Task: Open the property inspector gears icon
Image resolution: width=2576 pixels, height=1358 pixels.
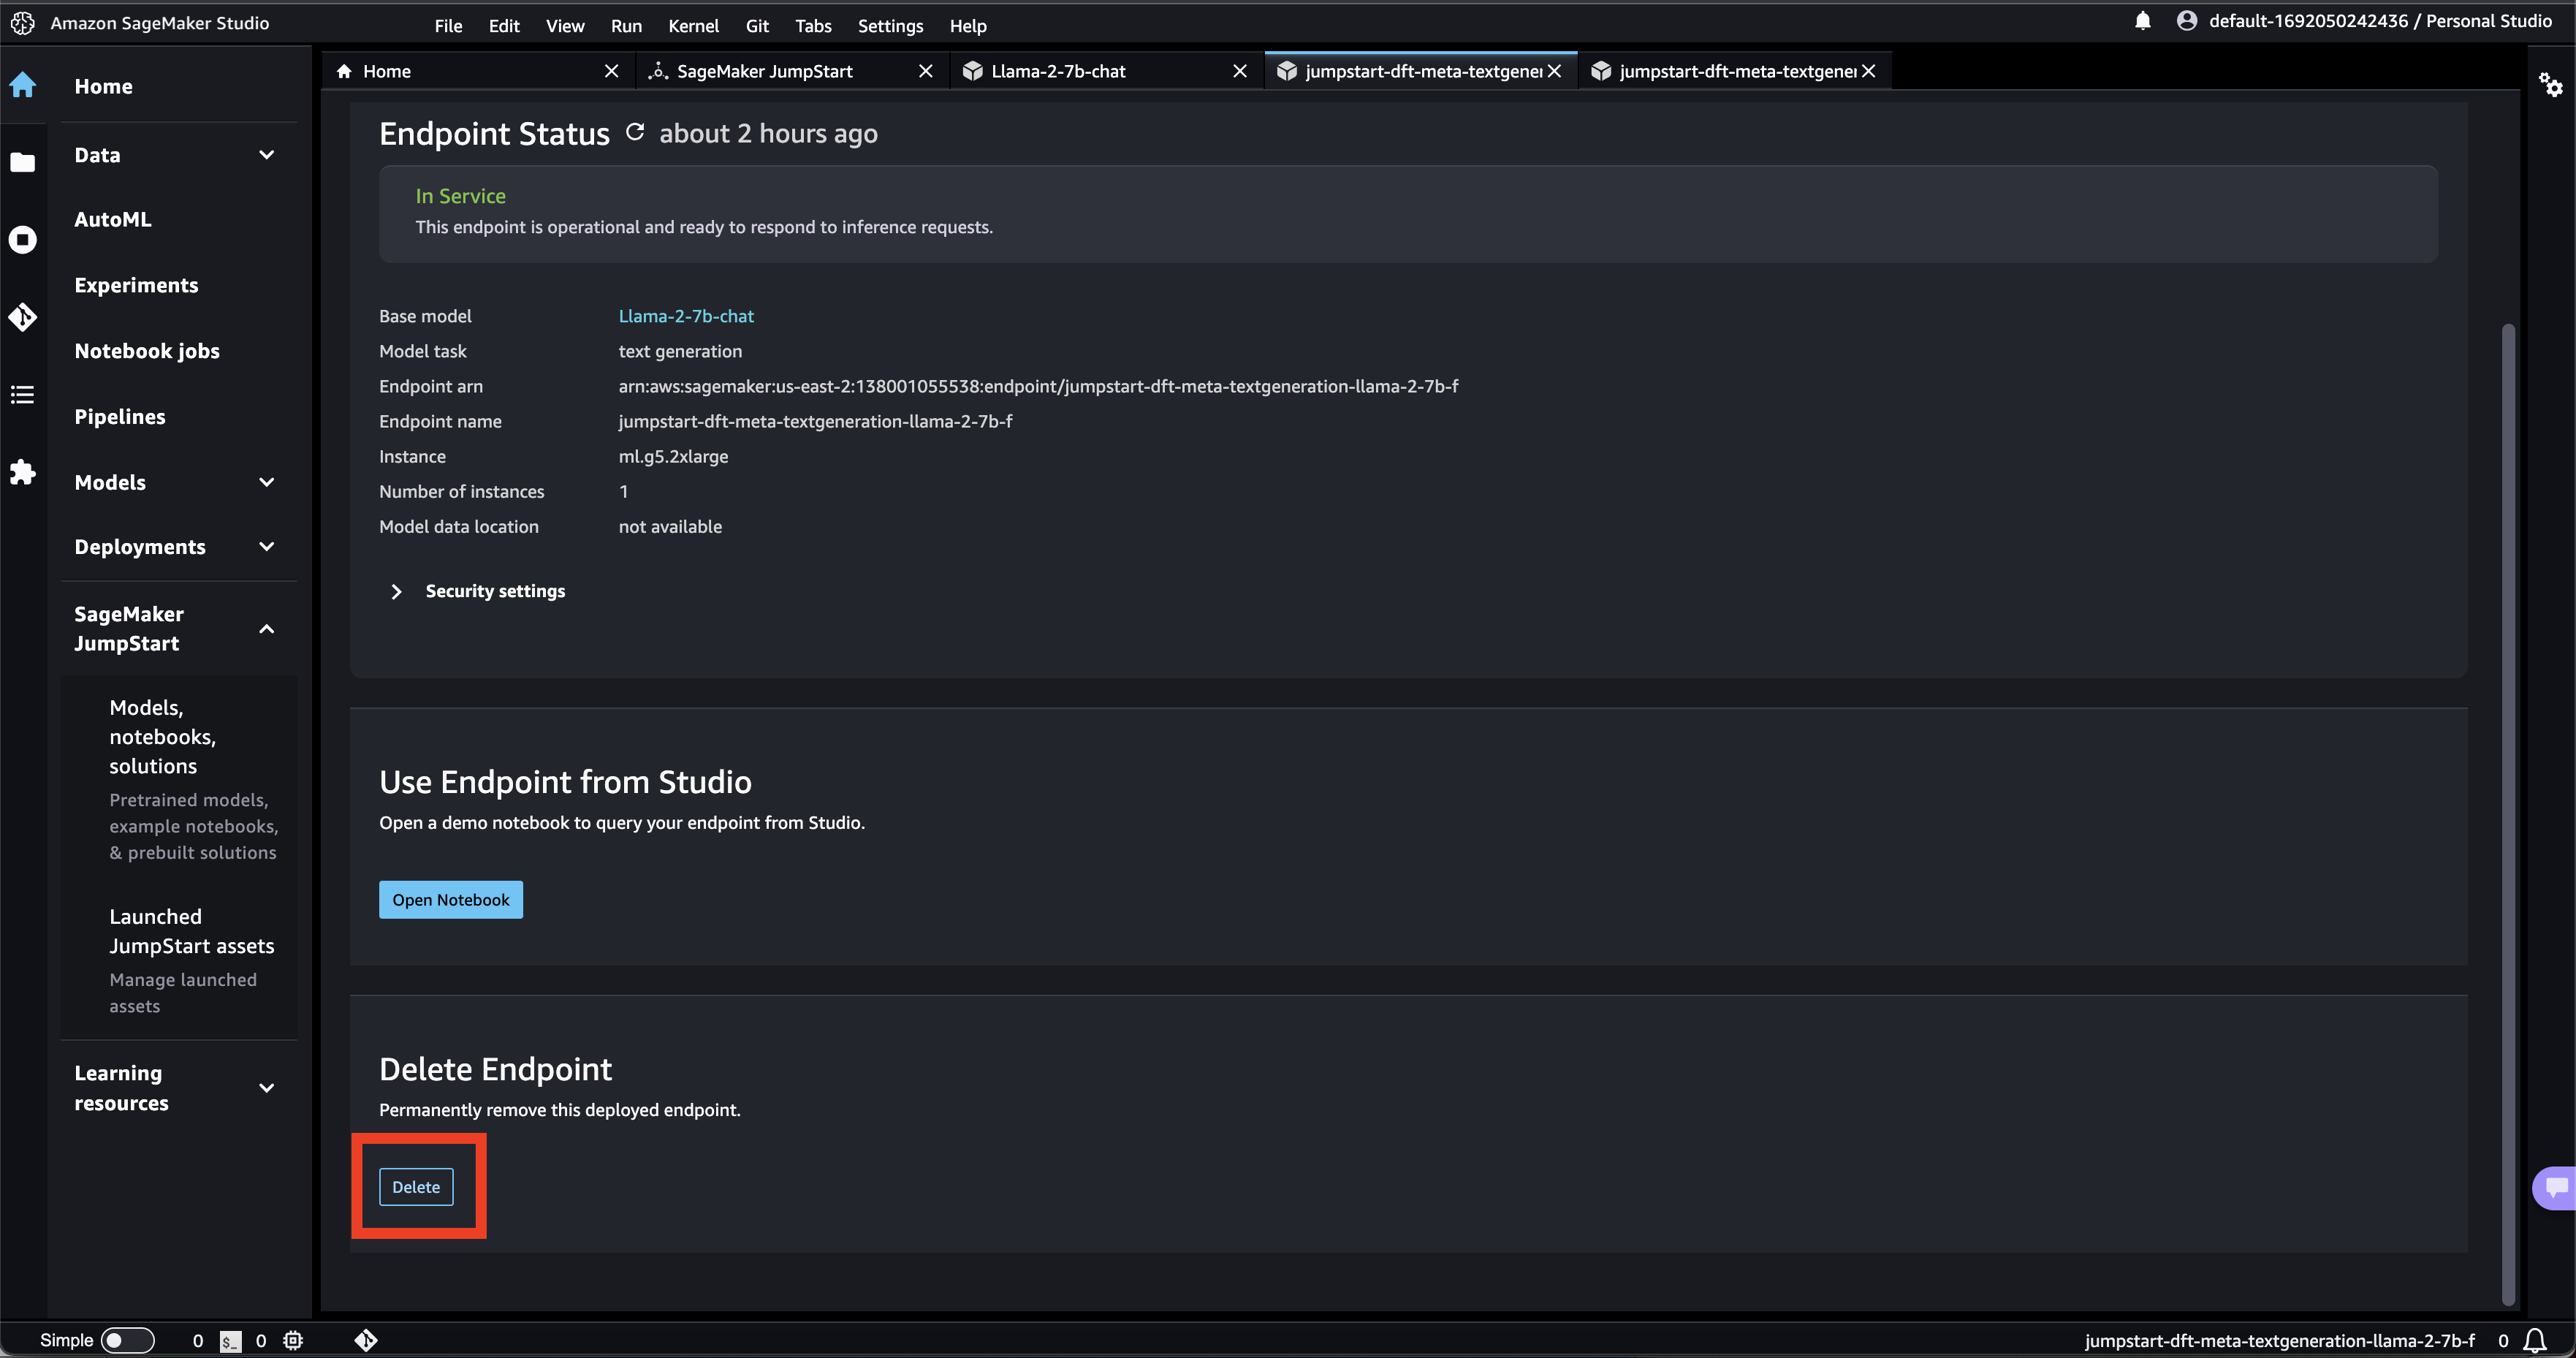Action: click(x=2551, y=85)
